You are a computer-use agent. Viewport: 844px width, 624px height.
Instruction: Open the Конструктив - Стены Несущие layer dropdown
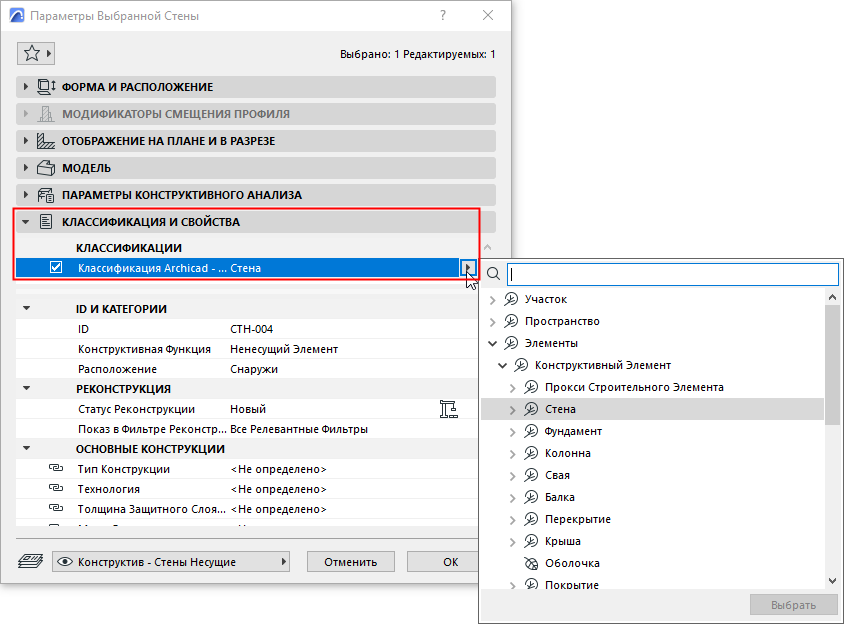click(x=171, y=562)
